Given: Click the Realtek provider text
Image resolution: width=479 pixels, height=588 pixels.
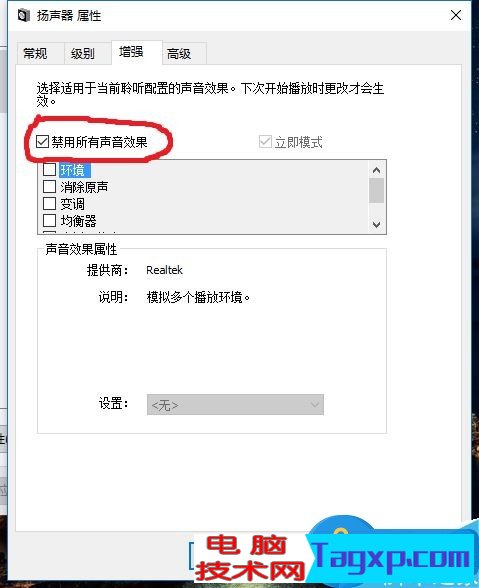Looking at the screenshot, I should point(164,270).
